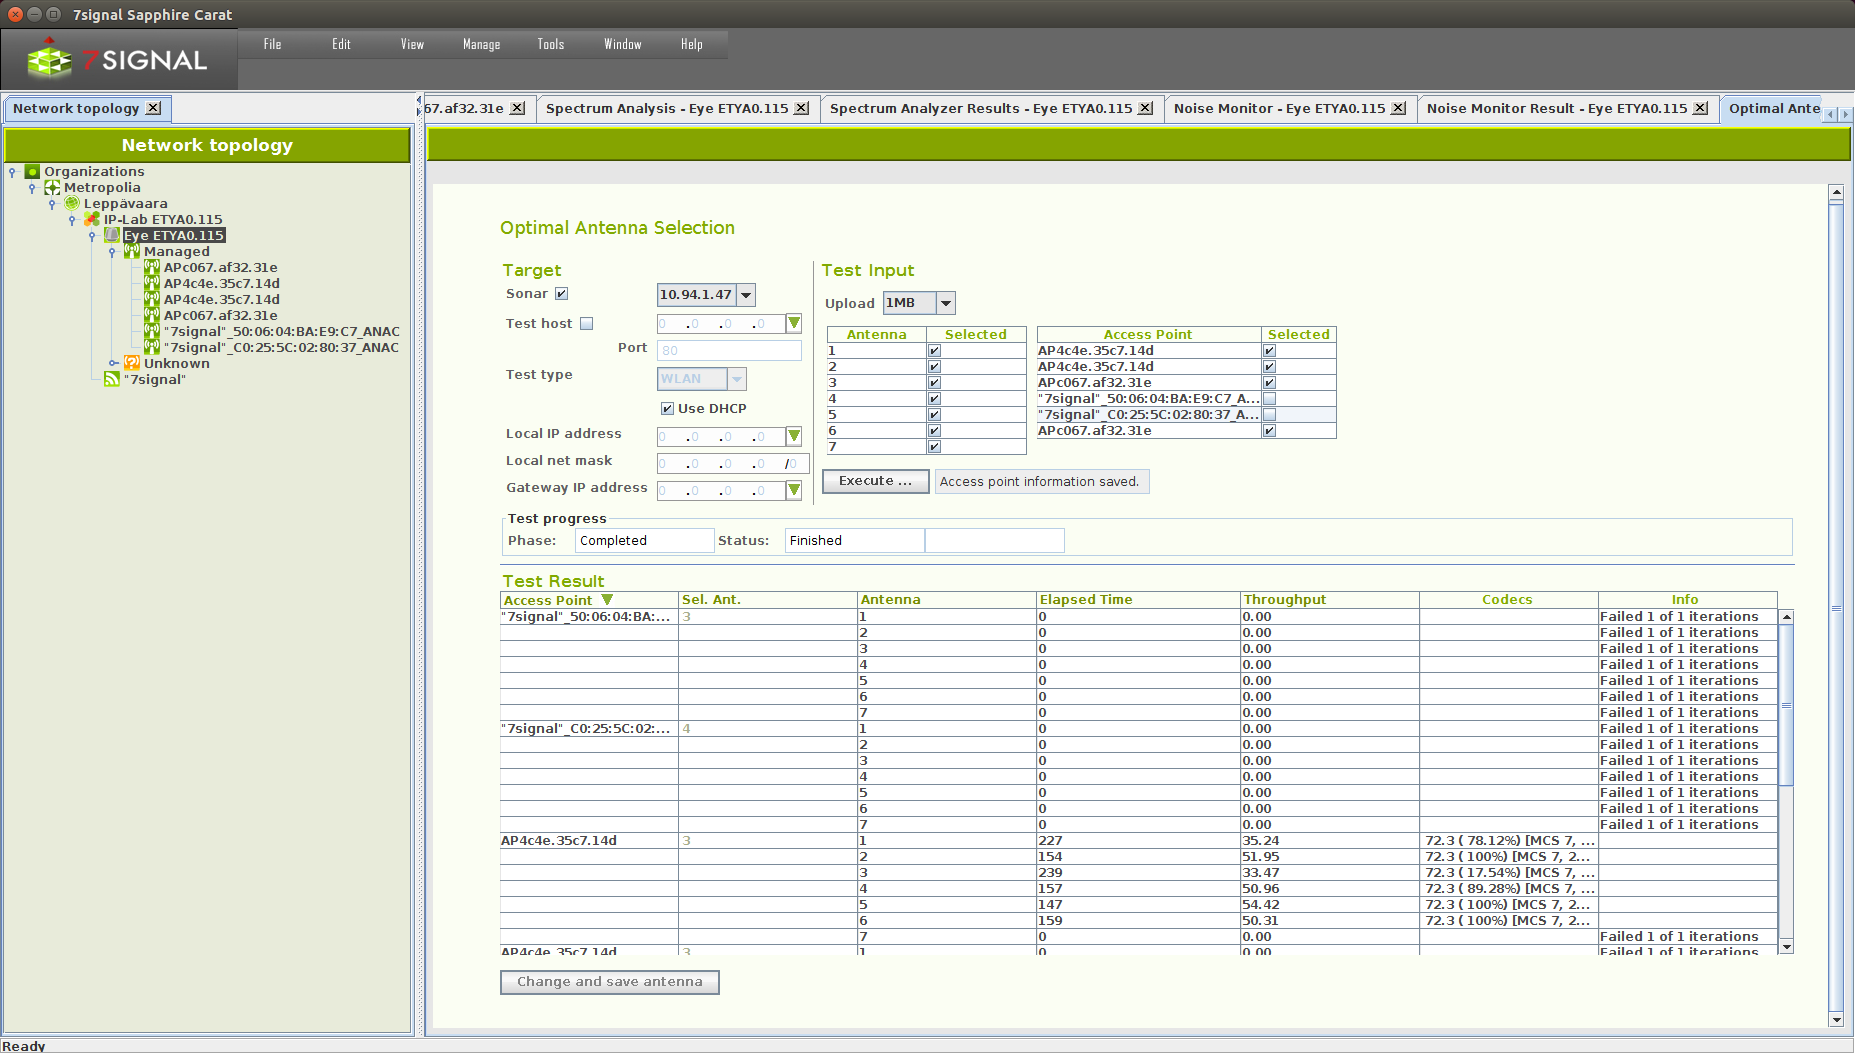Toggle the Use DHCP checkbox
This screenshot has height=1054, width=1855.
pos(667,409)
